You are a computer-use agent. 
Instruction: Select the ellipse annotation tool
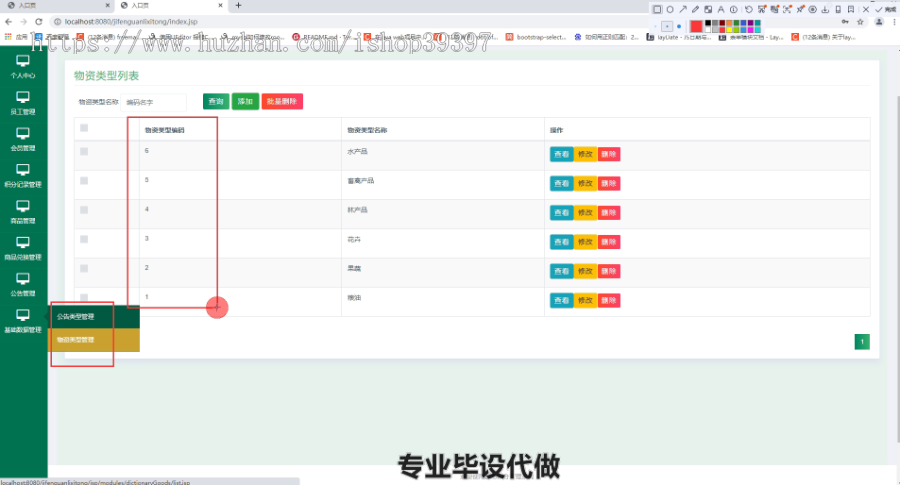coord(670,9)
